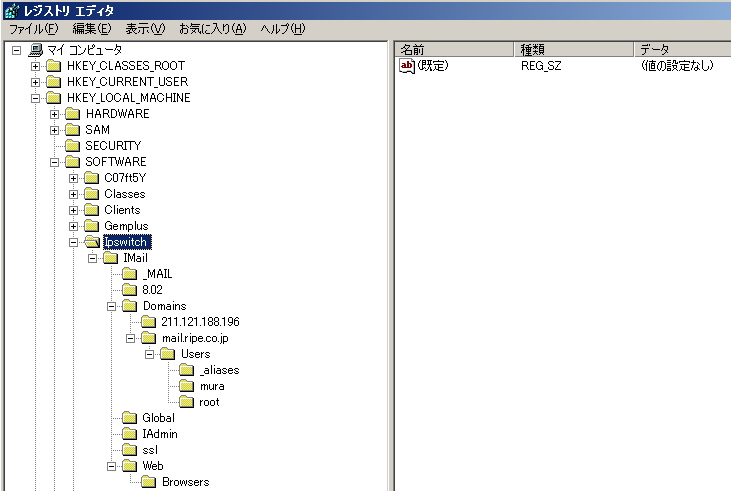Viewport: 731px width, 491px height.
Task: Click the Domains folder icon
Action: pyautogui.click(x=130, y=306)
